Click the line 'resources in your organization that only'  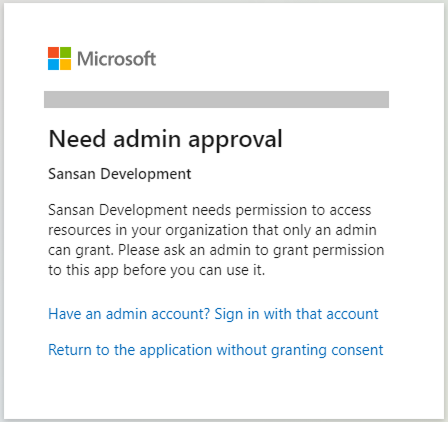(212, 230)
